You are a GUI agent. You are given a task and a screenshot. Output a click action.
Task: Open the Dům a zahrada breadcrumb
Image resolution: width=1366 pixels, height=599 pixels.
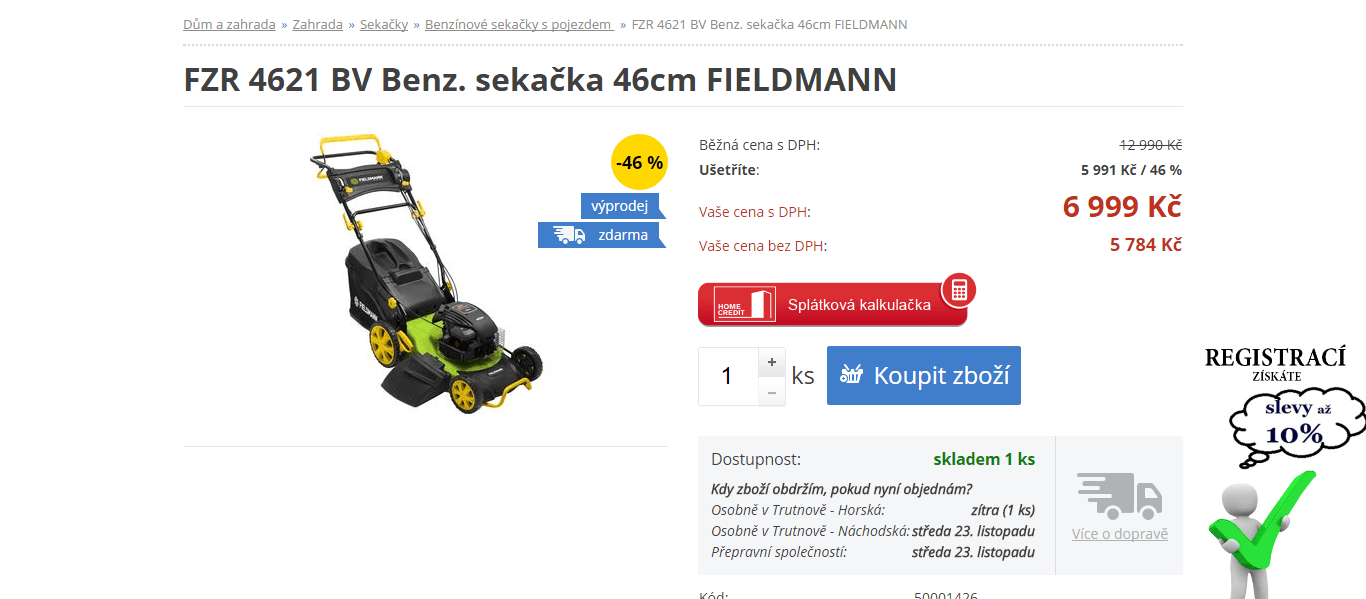229,24
